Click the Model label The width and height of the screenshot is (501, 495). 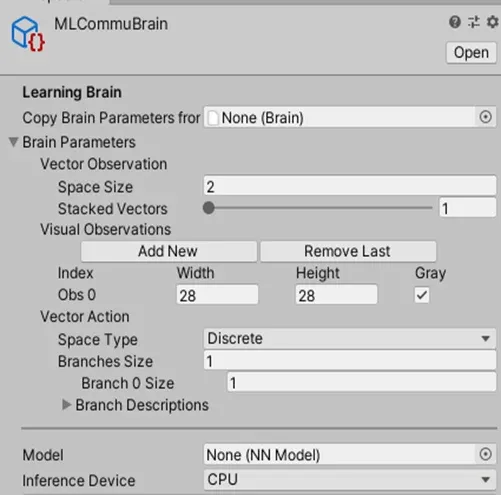click(x=43, y=455)
